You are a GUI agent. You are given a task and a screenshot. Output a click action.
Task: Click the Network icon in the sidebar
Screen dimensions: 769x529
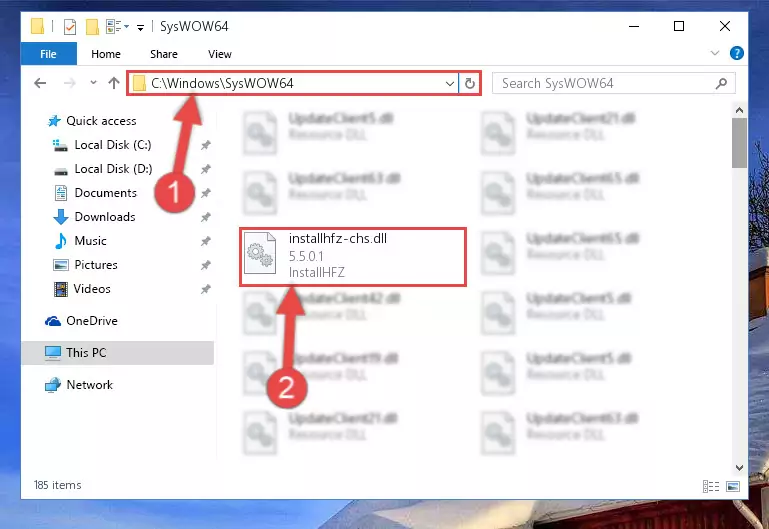point(52,385)
